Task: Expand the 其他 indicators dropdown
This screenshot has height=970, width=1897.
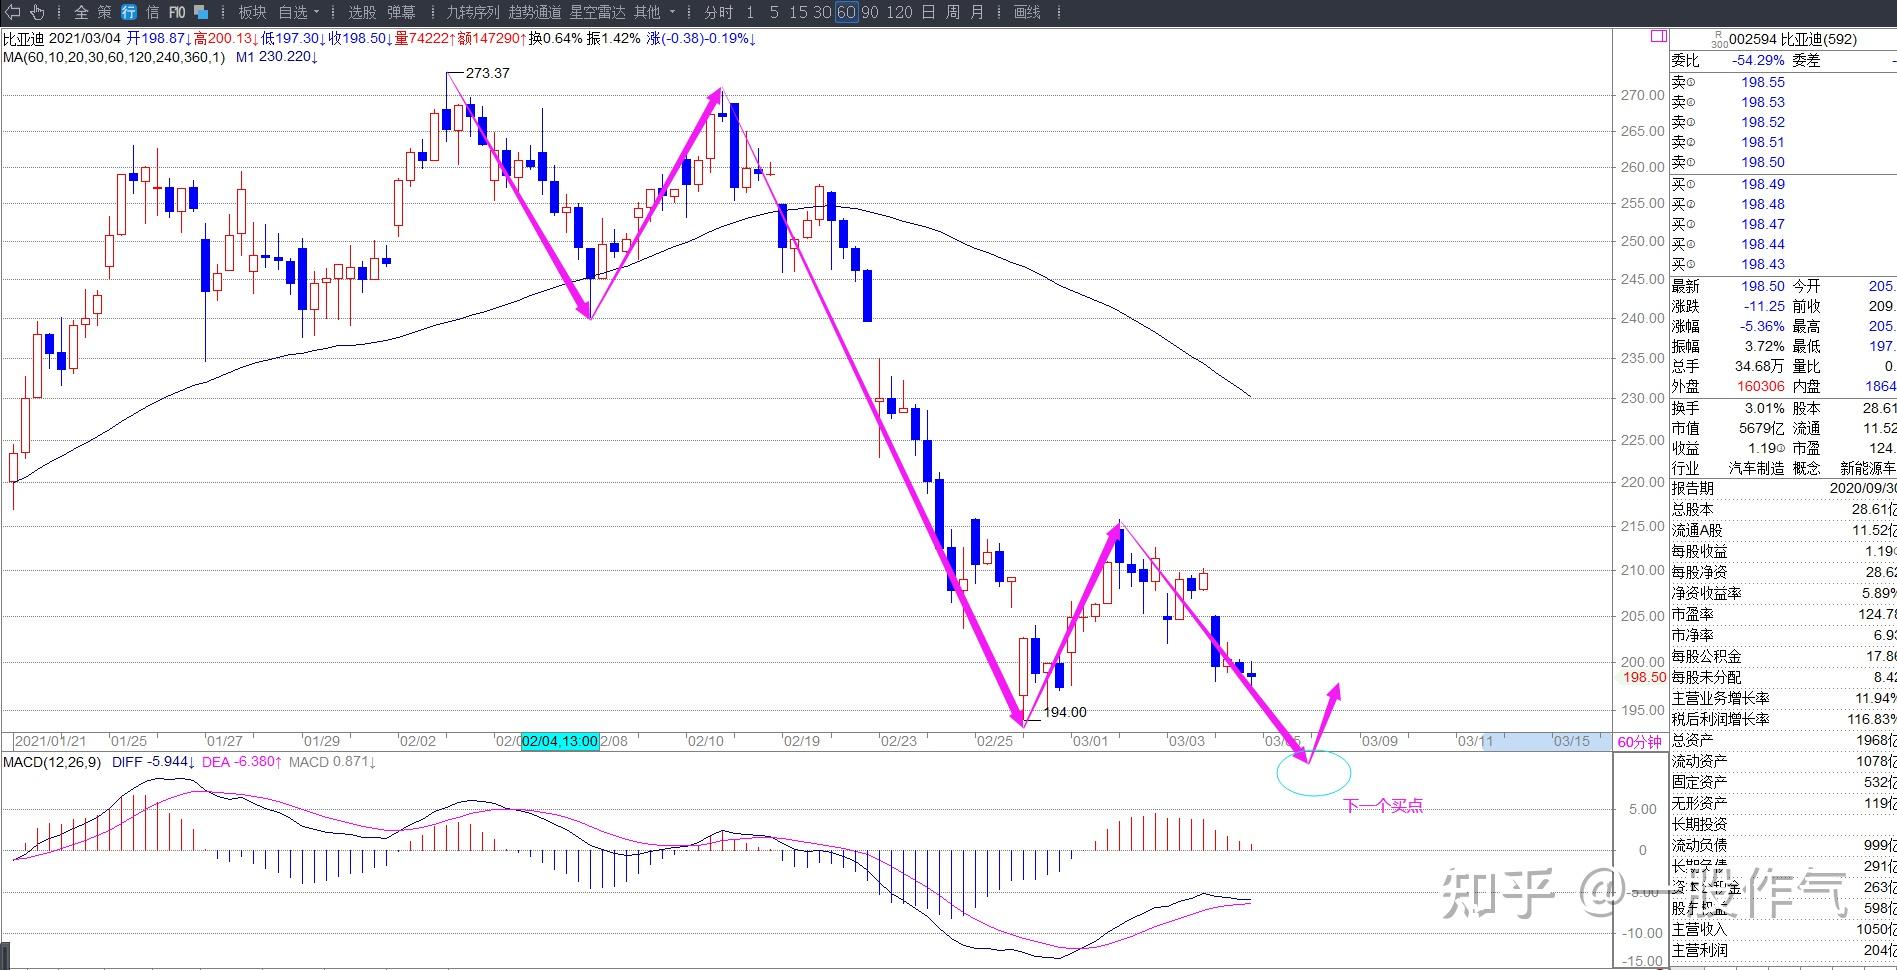Action: coord(672,13)
